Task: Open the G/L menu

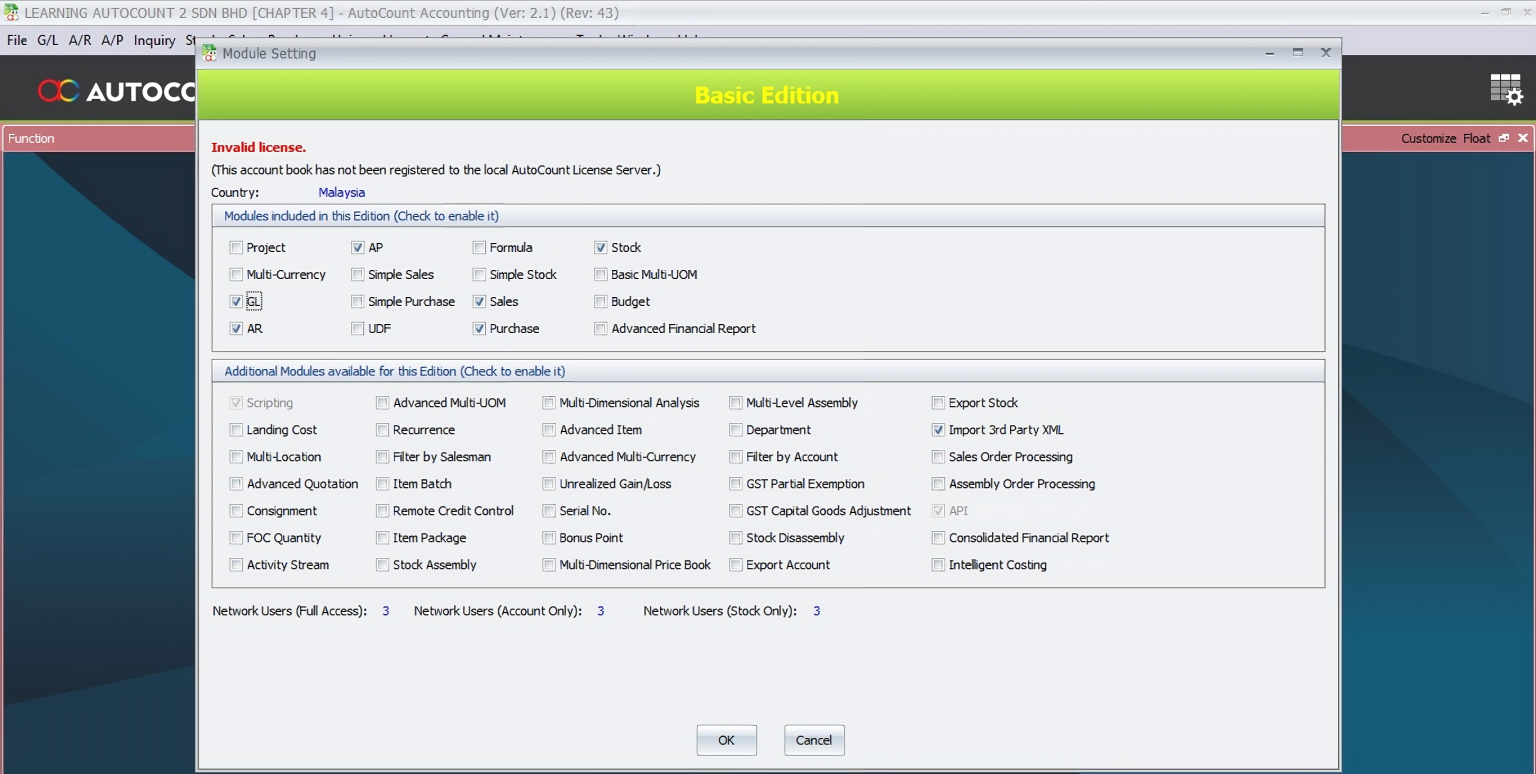Action: pos(48,40)
